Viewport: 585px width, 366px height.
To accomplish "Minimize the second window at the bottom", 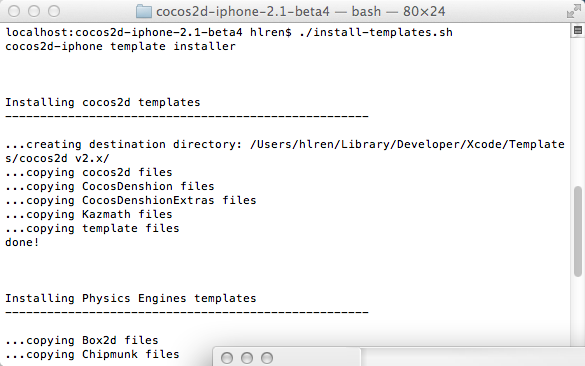I will point(247,358).
